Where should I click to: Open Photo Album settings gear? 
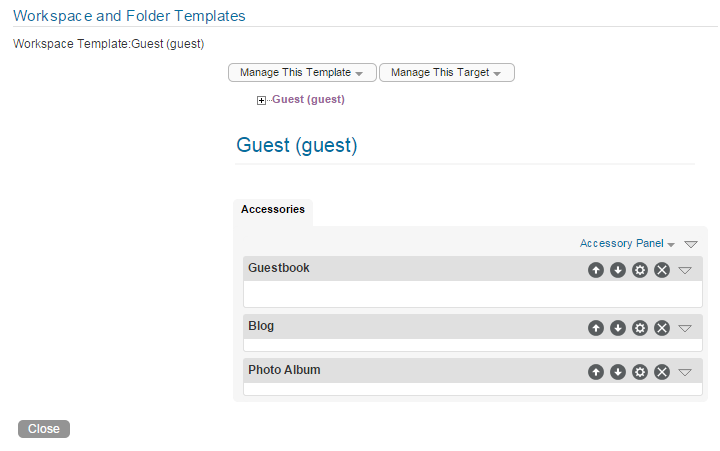point(640,372)
